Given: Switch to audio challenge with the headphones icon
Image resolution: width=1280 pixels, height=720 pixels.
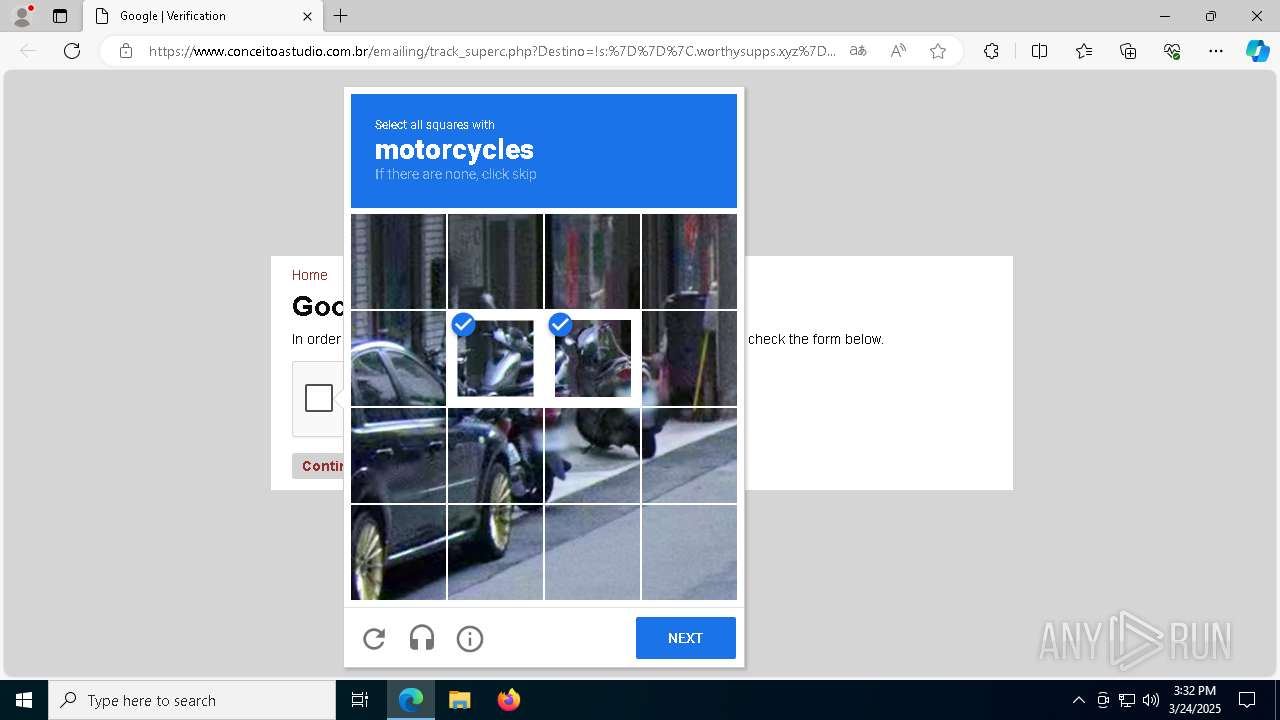Looking at the screenshot, I should (x=422, y=638).
